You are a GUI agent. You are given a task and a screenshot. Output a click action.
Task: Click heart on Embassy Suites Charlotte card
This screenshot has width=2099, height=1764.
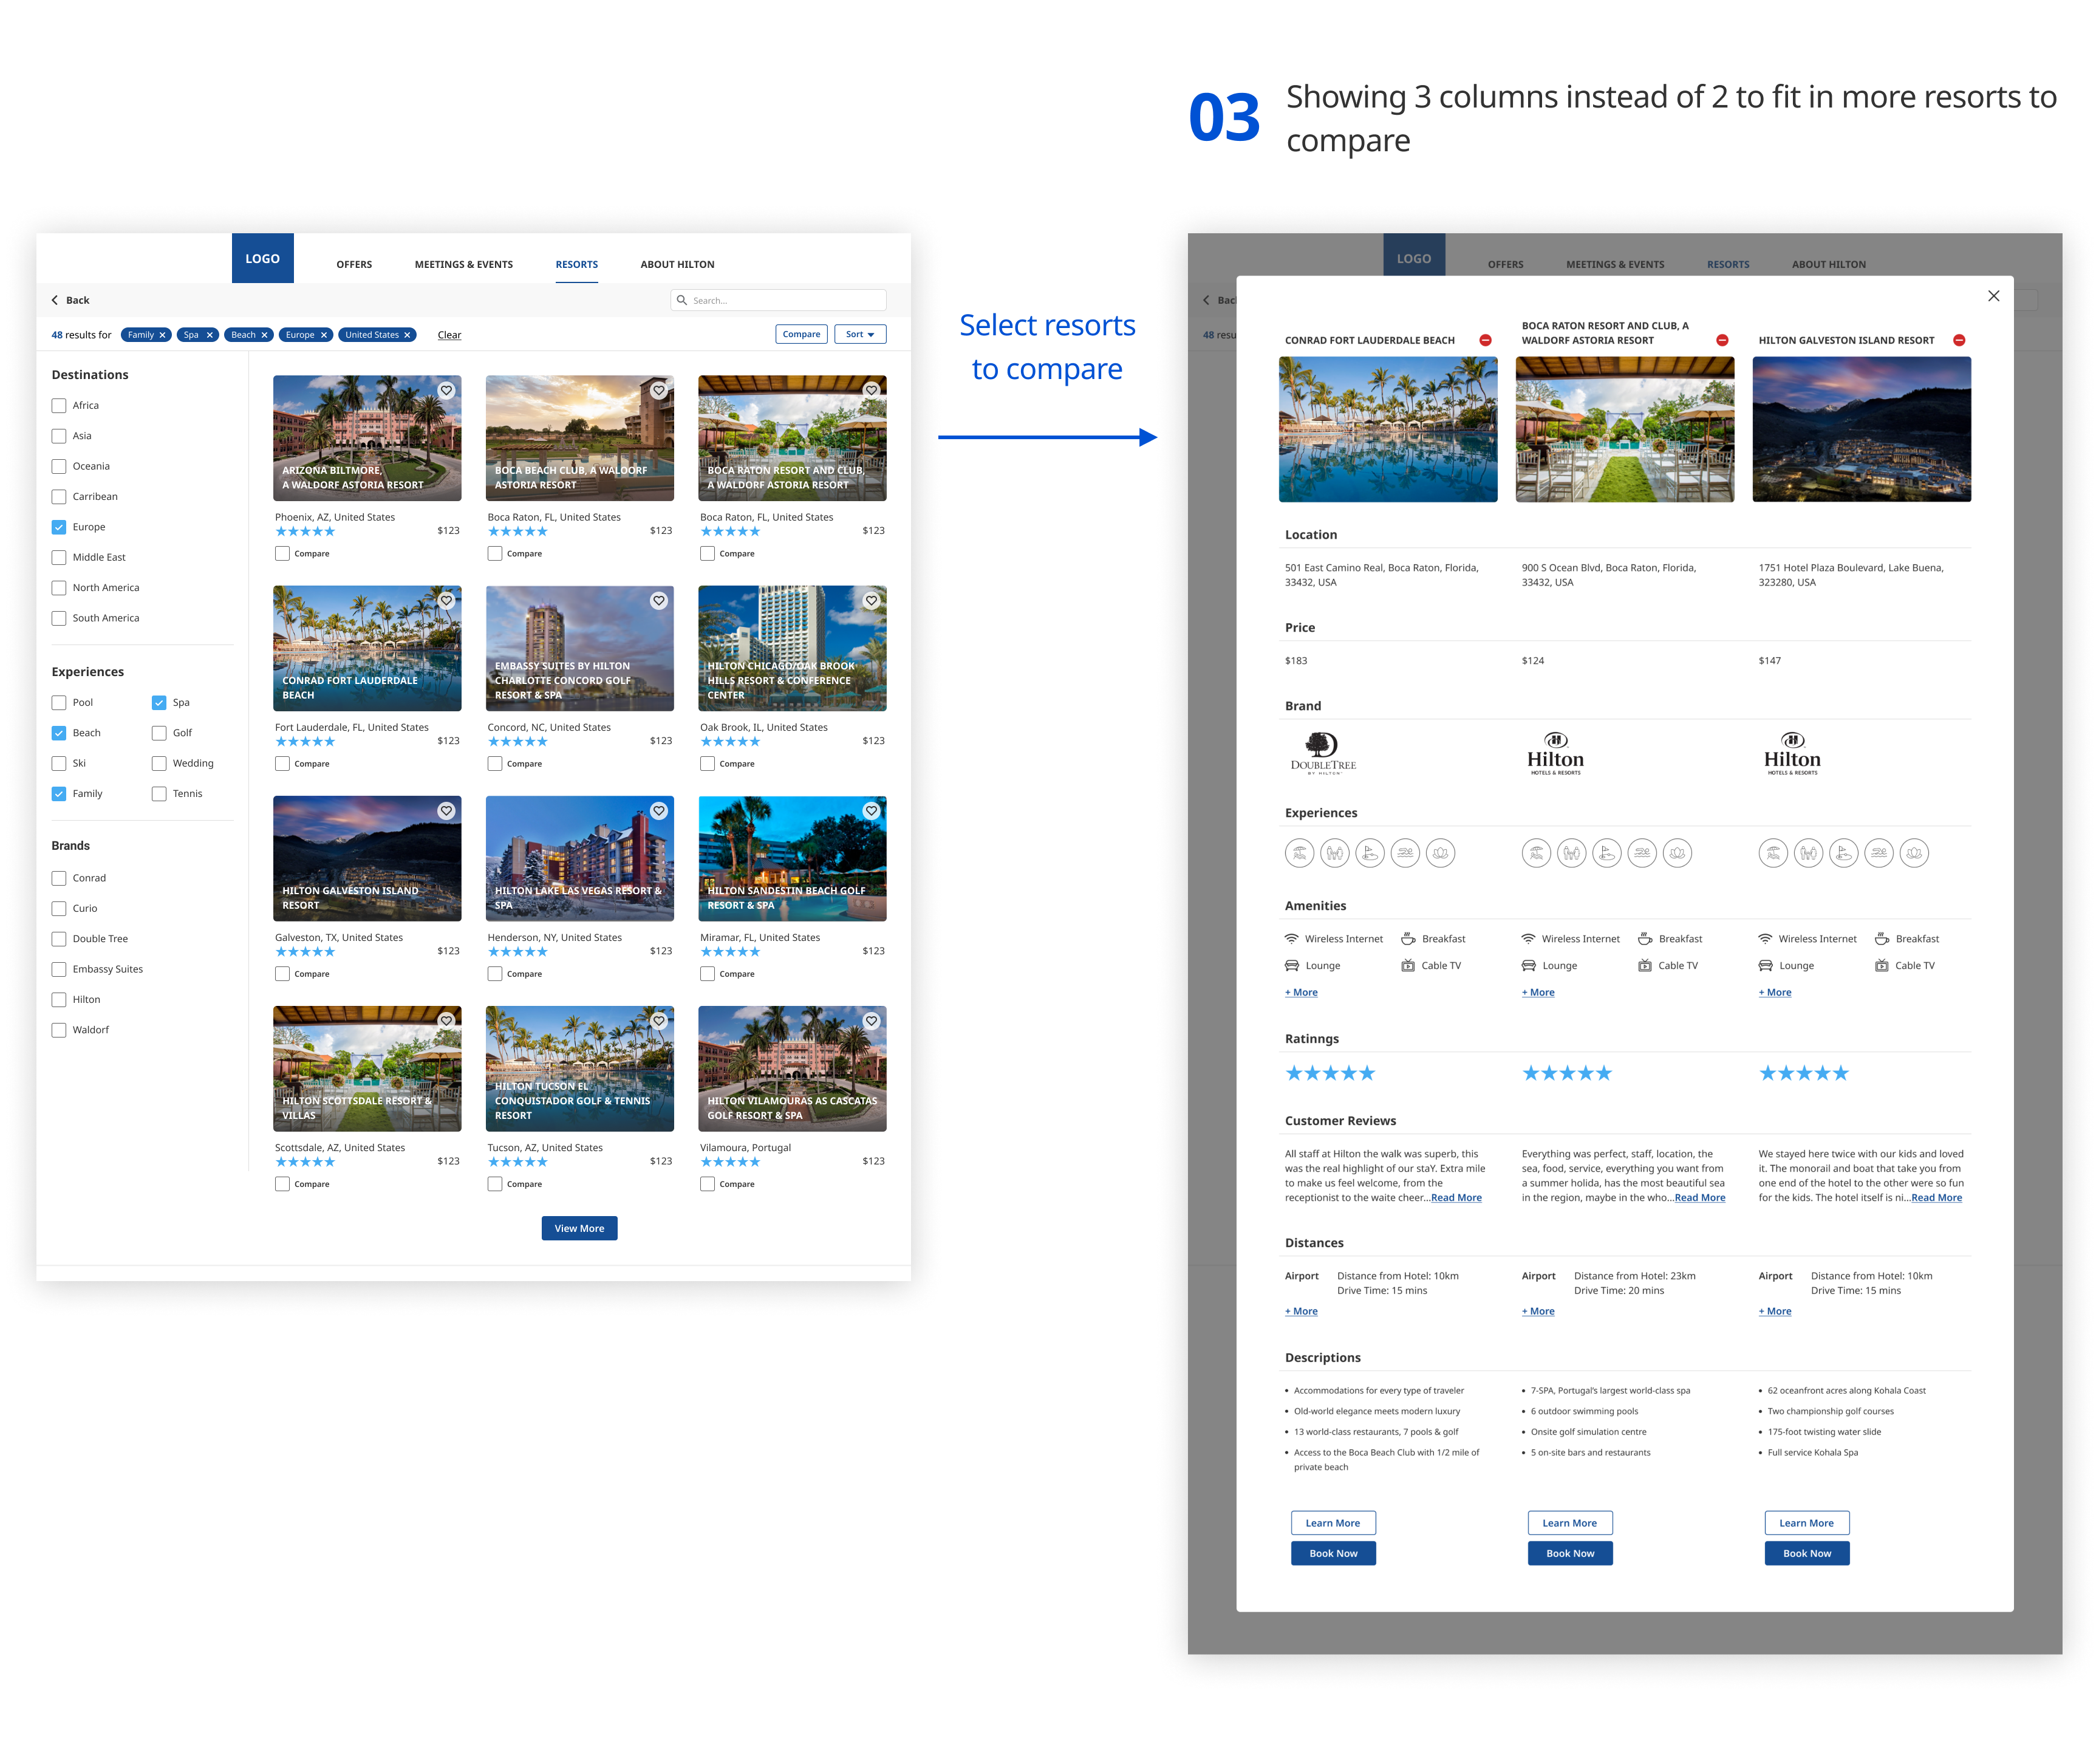click(x=659, y=601)
